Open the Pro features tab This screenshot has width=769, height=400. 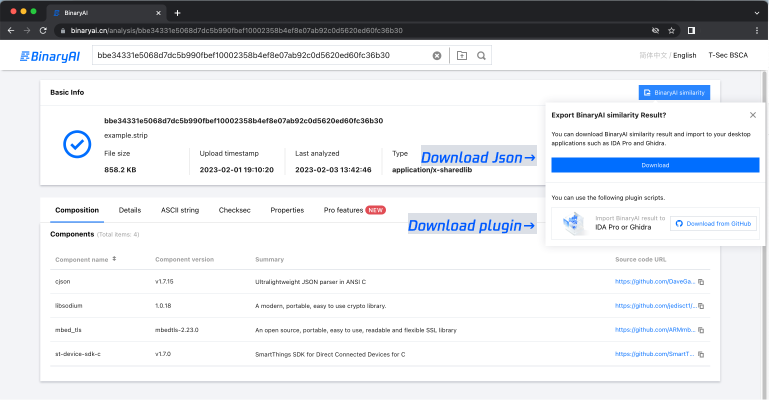point(355,210)
